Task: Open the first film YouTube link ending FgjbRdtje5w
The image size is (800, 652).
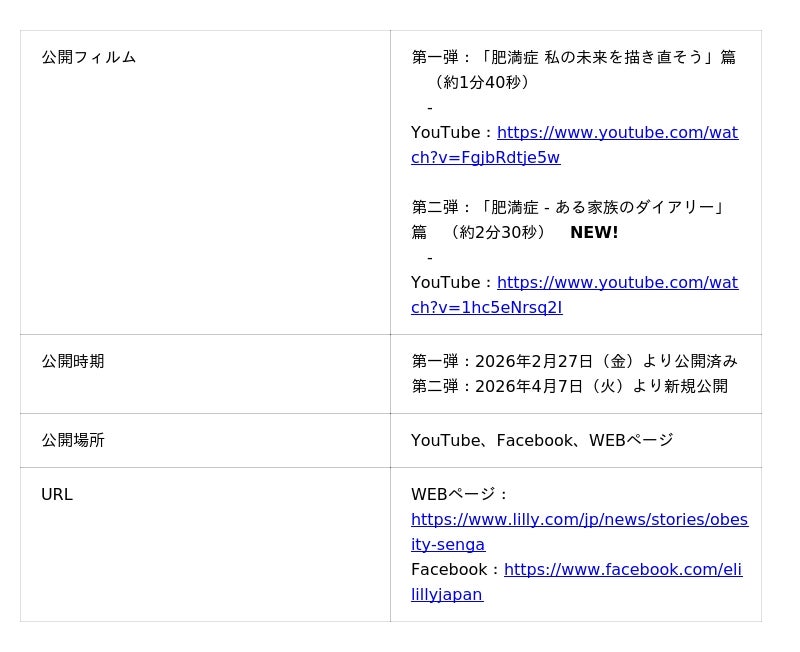Action: 617,133
